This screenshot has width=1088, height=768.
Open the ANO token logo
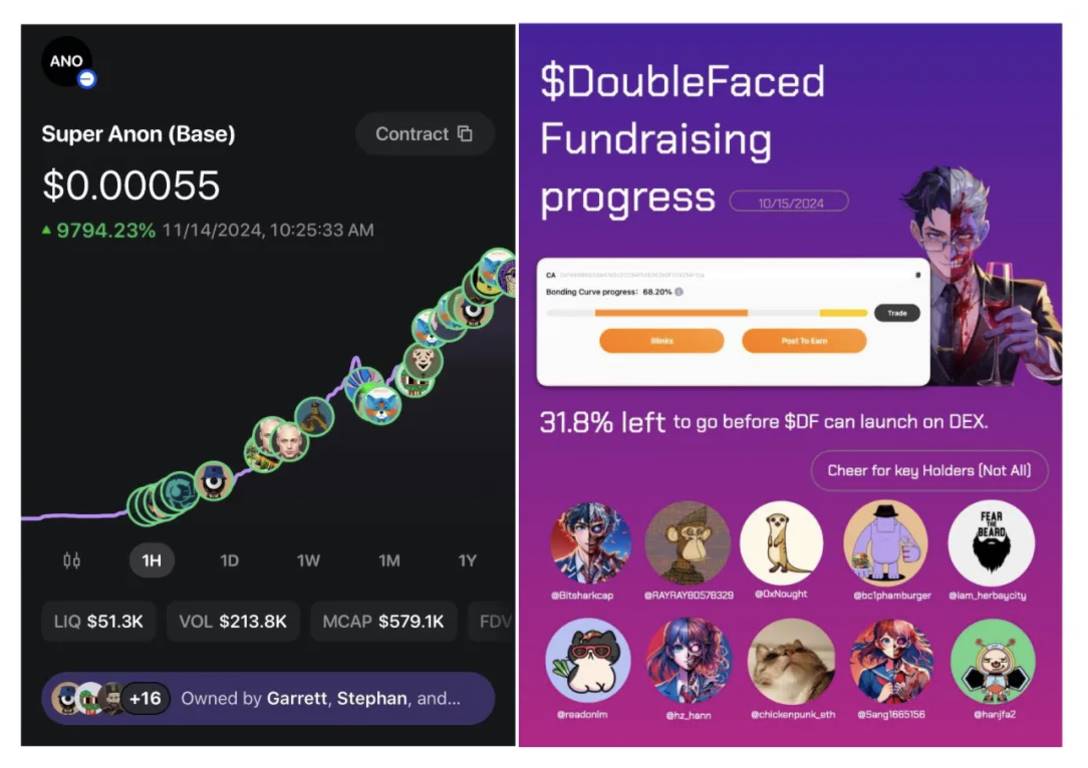67,62
